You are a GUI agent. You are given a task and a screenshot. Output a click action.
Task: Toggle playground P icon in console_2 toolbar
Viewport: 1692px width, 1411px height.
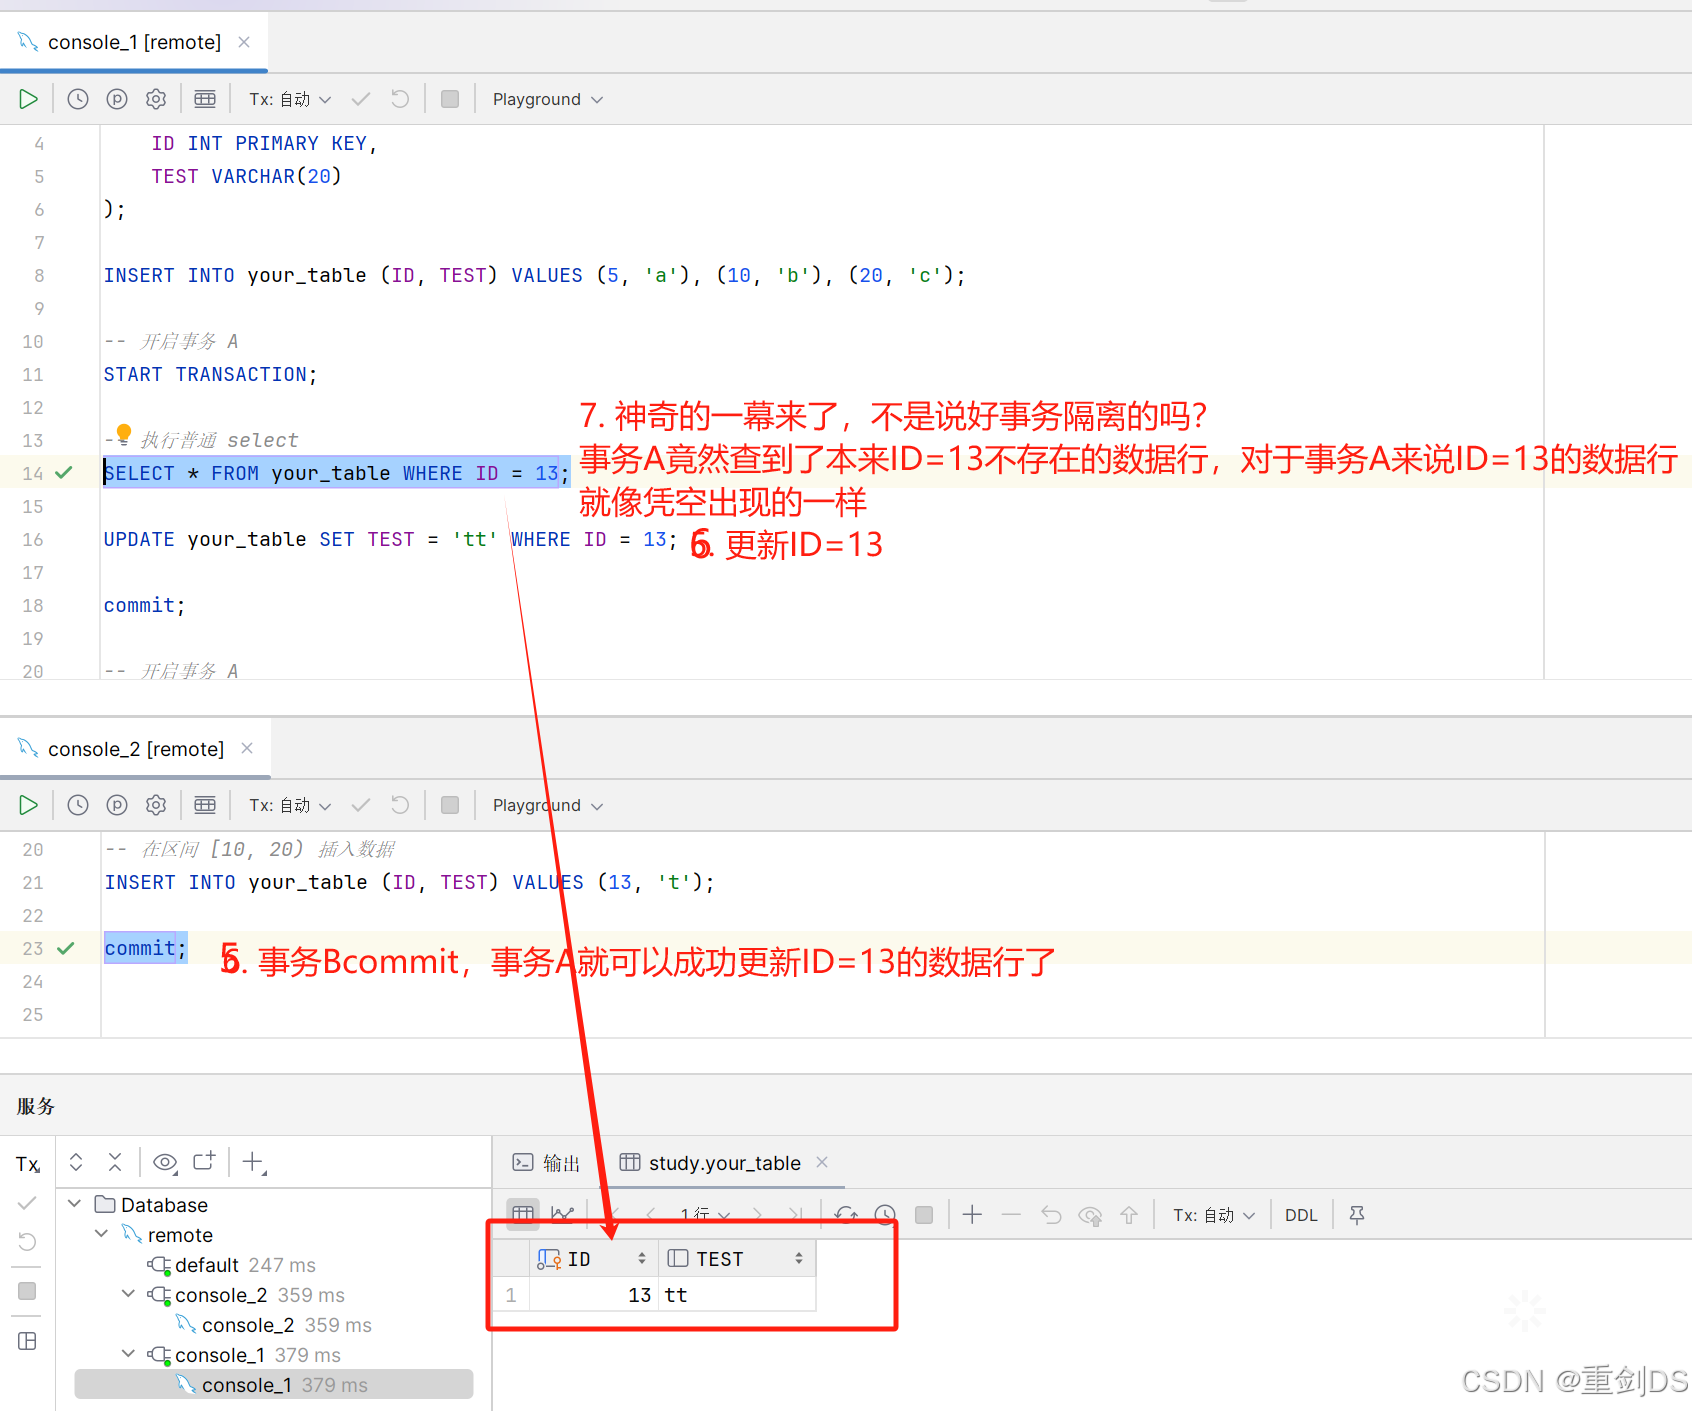[117, 805]
